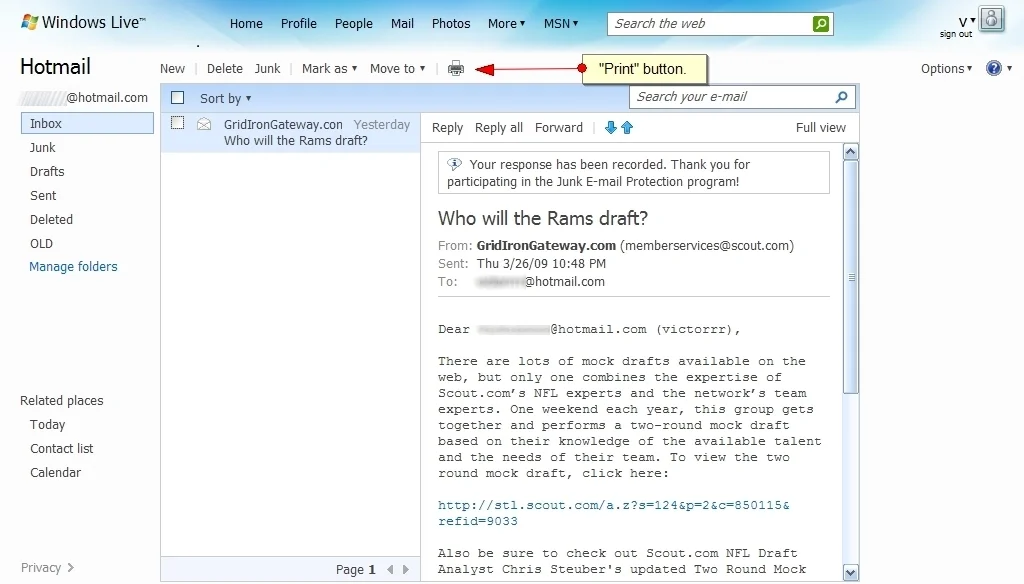Click New to compose a message
The height and width of the screenshot is (584, 1024).
click(x=172, y=69)
